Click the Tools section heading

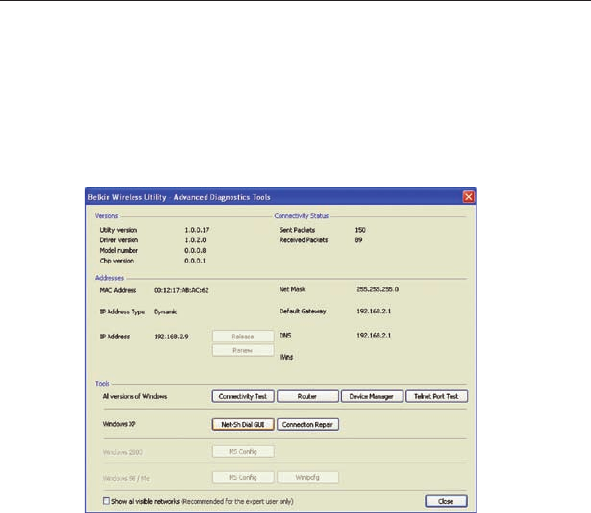point(102,384)
